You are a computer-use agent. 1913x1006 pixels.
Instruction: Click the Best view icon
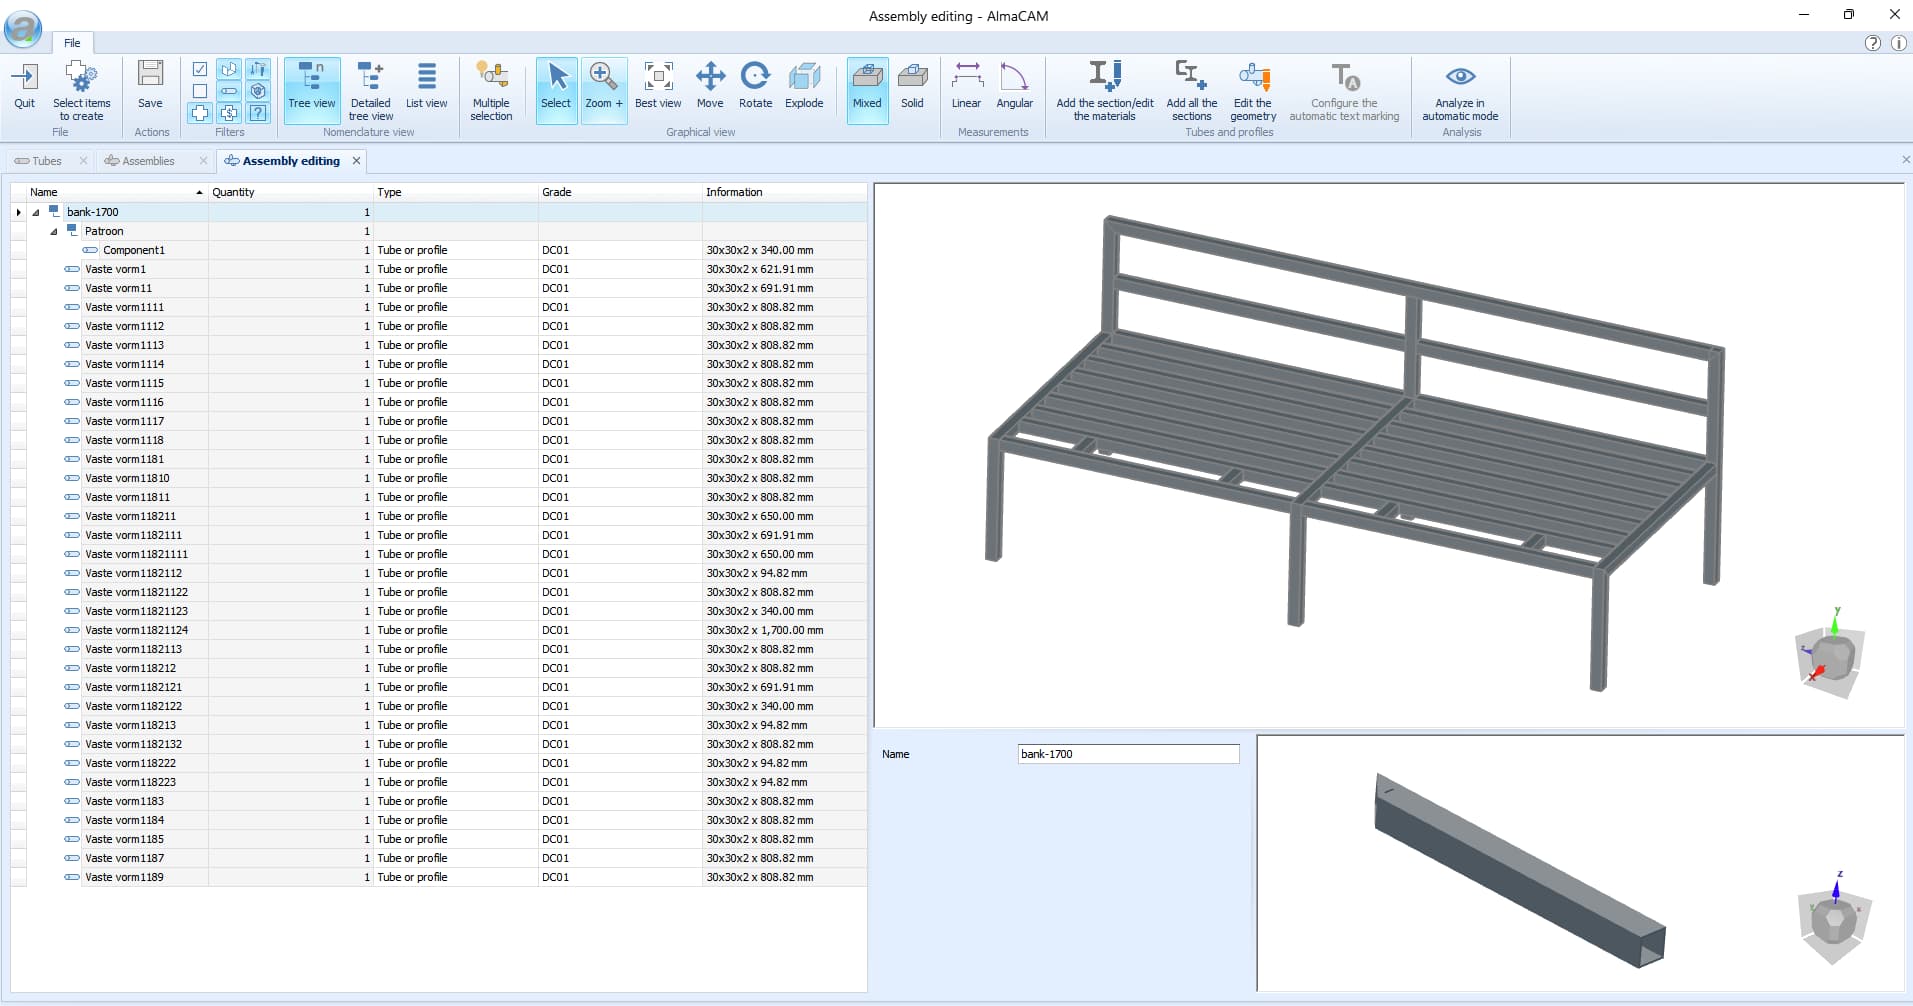pos(658,90)
